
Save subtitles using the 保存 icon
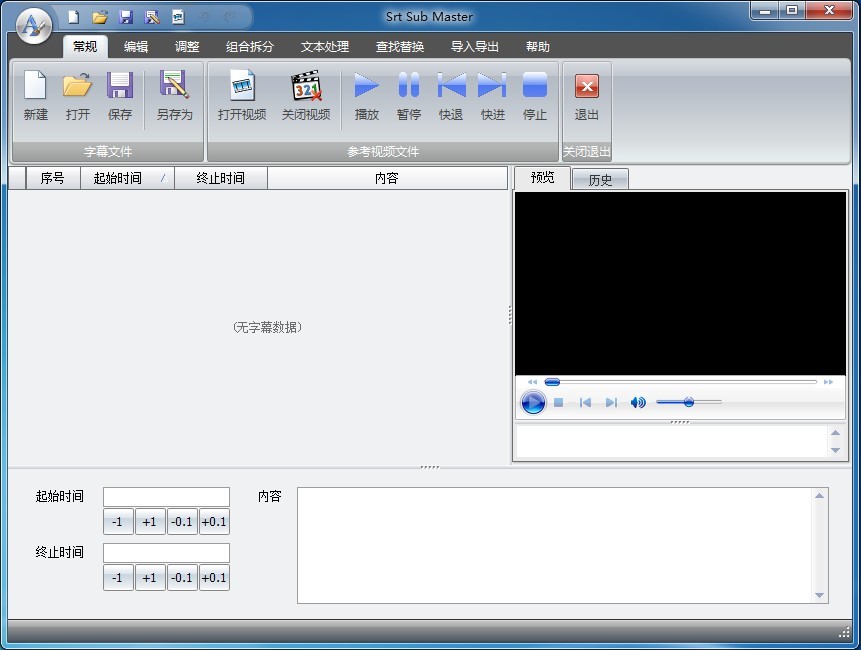coord(120,96)
